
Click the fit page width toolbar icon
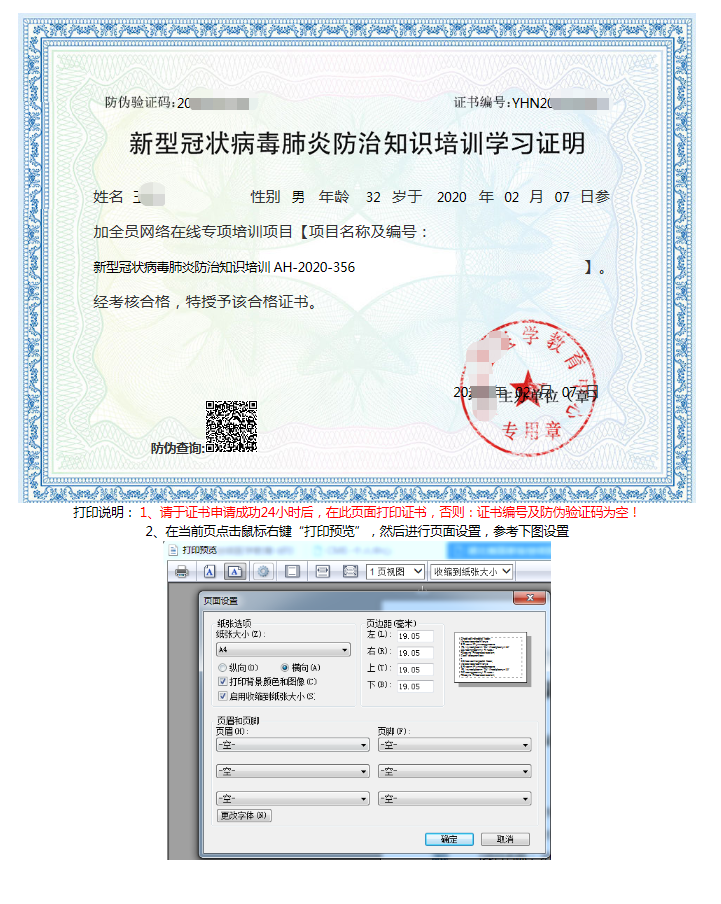323,571
